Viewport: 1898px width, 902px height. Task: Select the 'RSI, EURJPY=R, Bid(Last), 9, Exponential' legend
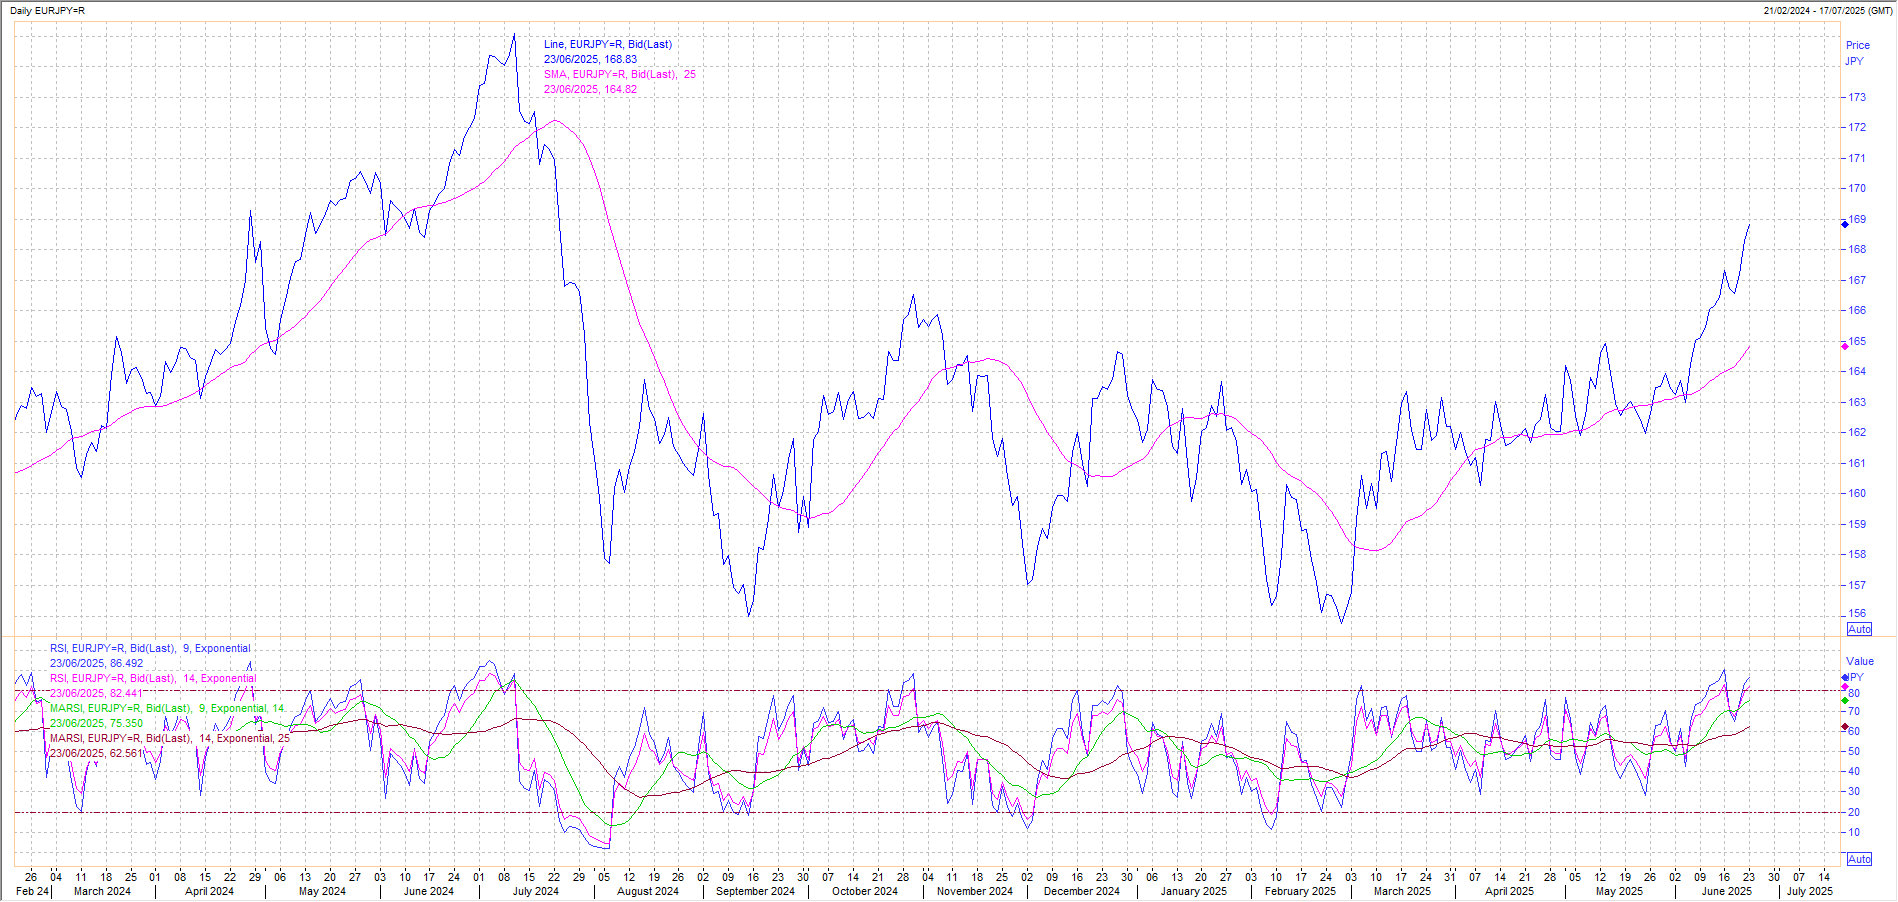[x=150, y=648]
